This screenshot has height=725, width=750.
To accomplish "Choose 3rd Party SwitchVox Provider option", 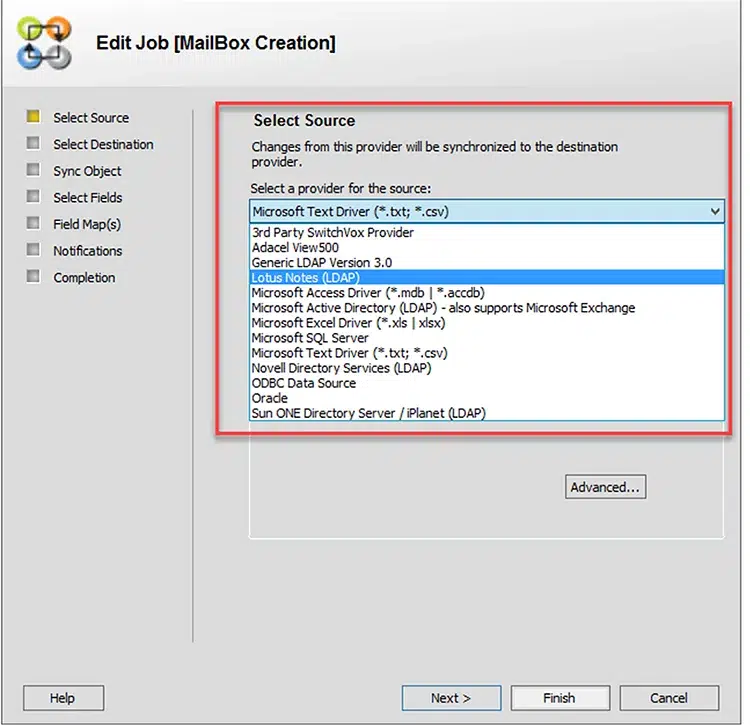I will (487, 232).
